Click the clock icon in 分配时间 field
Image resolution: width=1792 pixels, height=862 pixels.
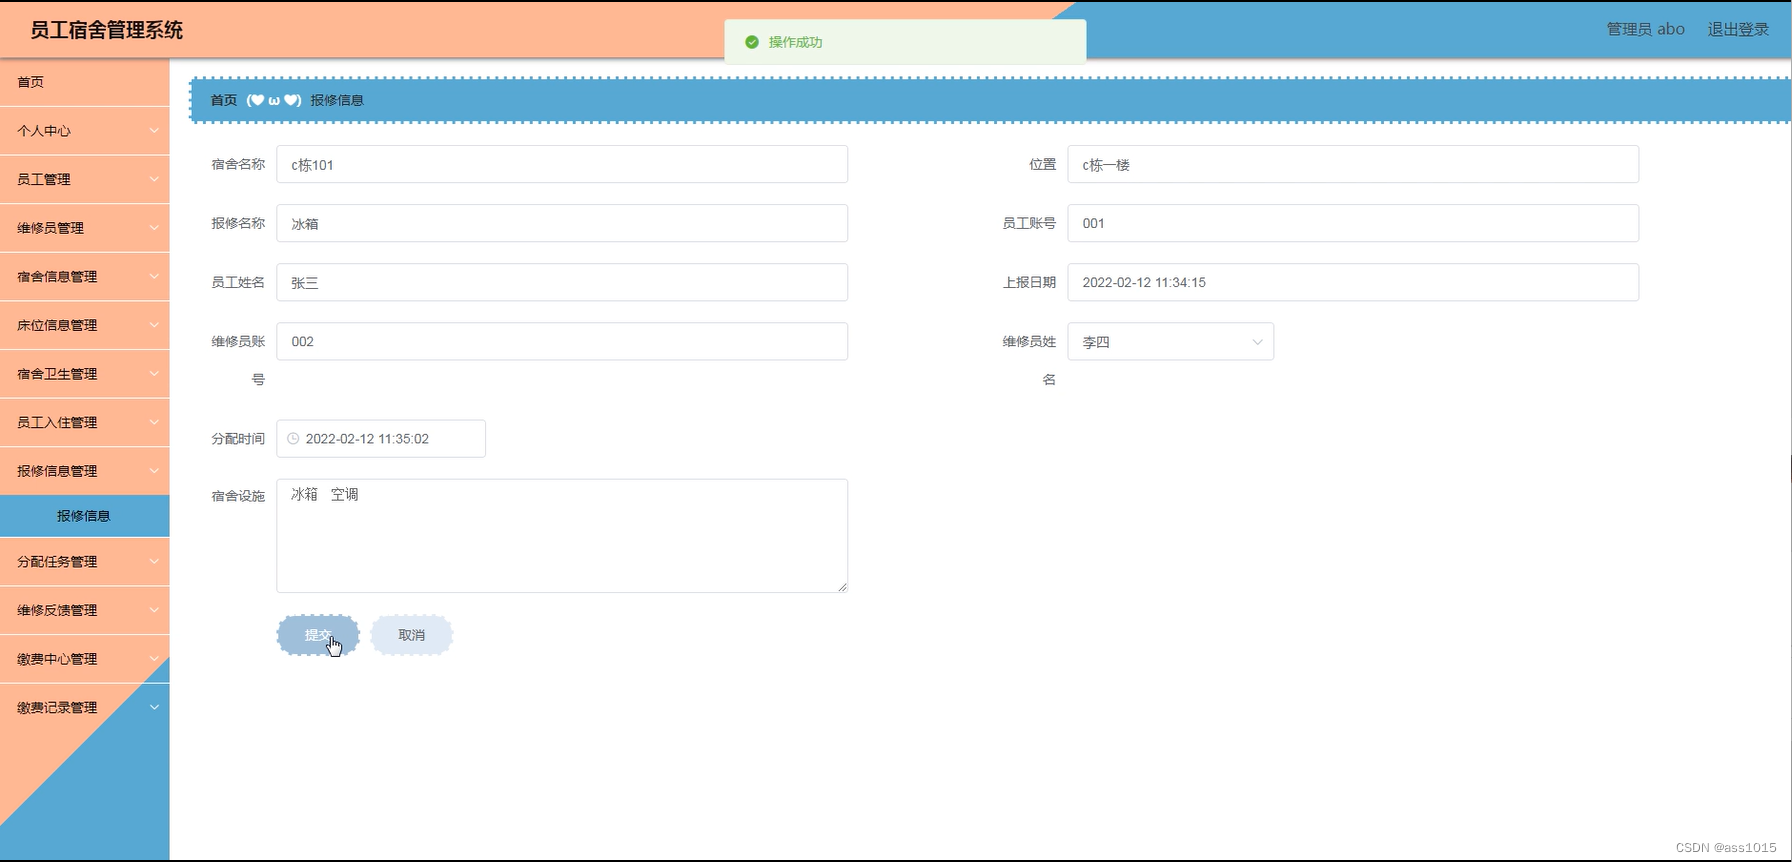point(293,439)
